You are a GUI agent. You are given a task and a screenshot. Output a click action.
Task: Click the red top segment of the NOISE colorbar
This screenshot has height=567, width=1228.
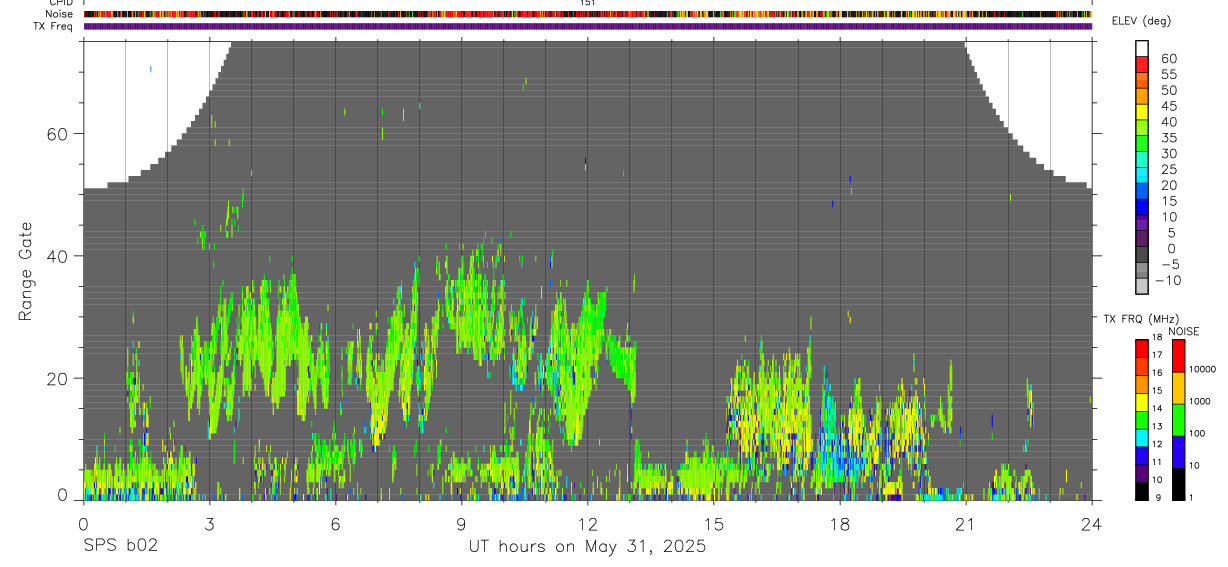[1178, 355]
